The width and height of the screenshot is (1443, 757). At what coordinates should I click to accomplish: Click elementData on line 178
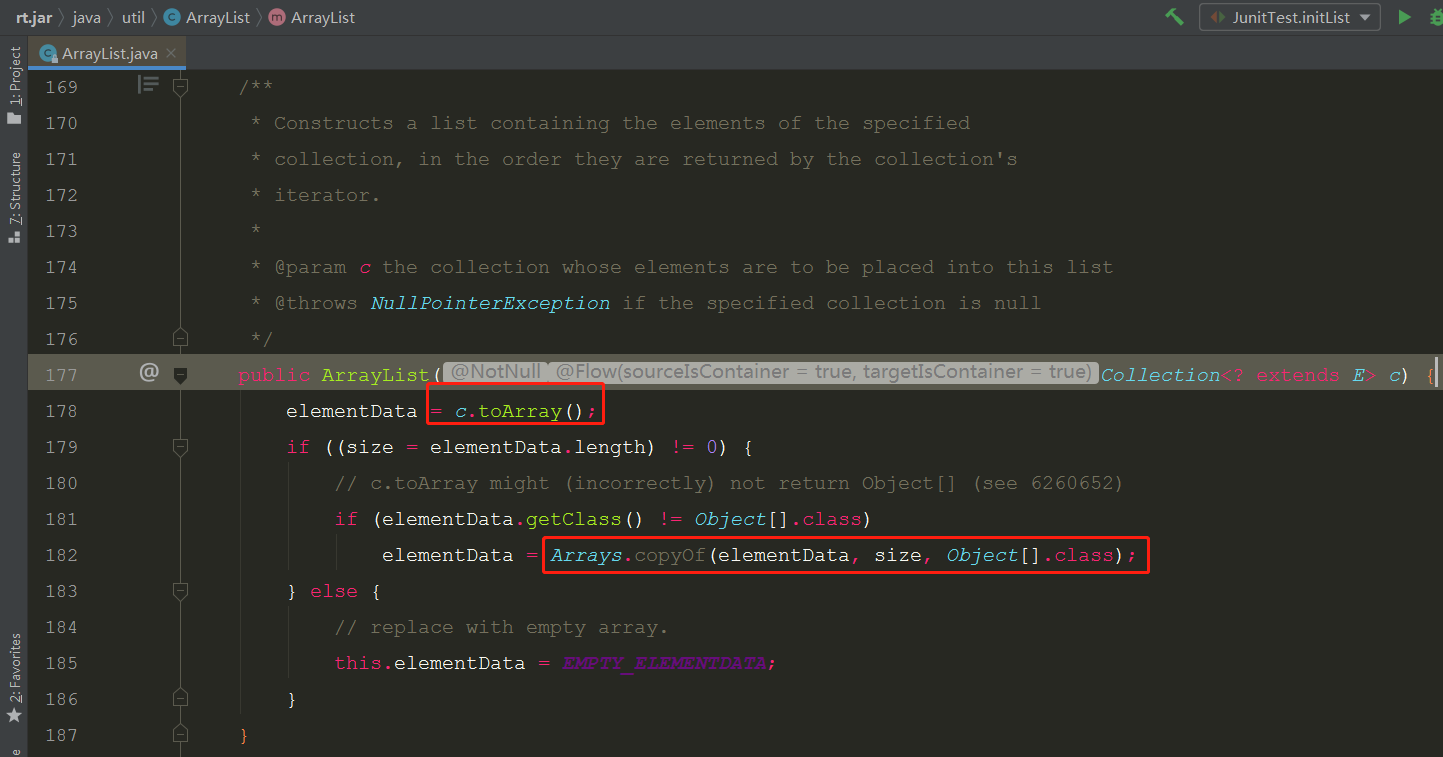(x=351, y=411)
